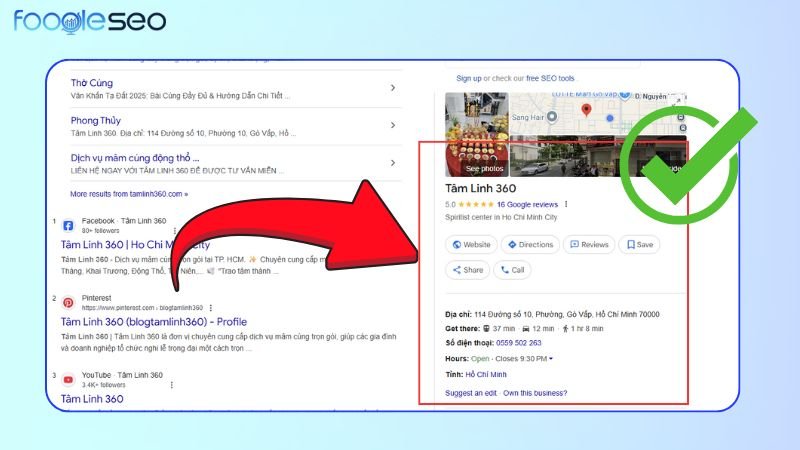Click the Share button
The height and width of the screenshot is (450, 800).
pos(467,270)
